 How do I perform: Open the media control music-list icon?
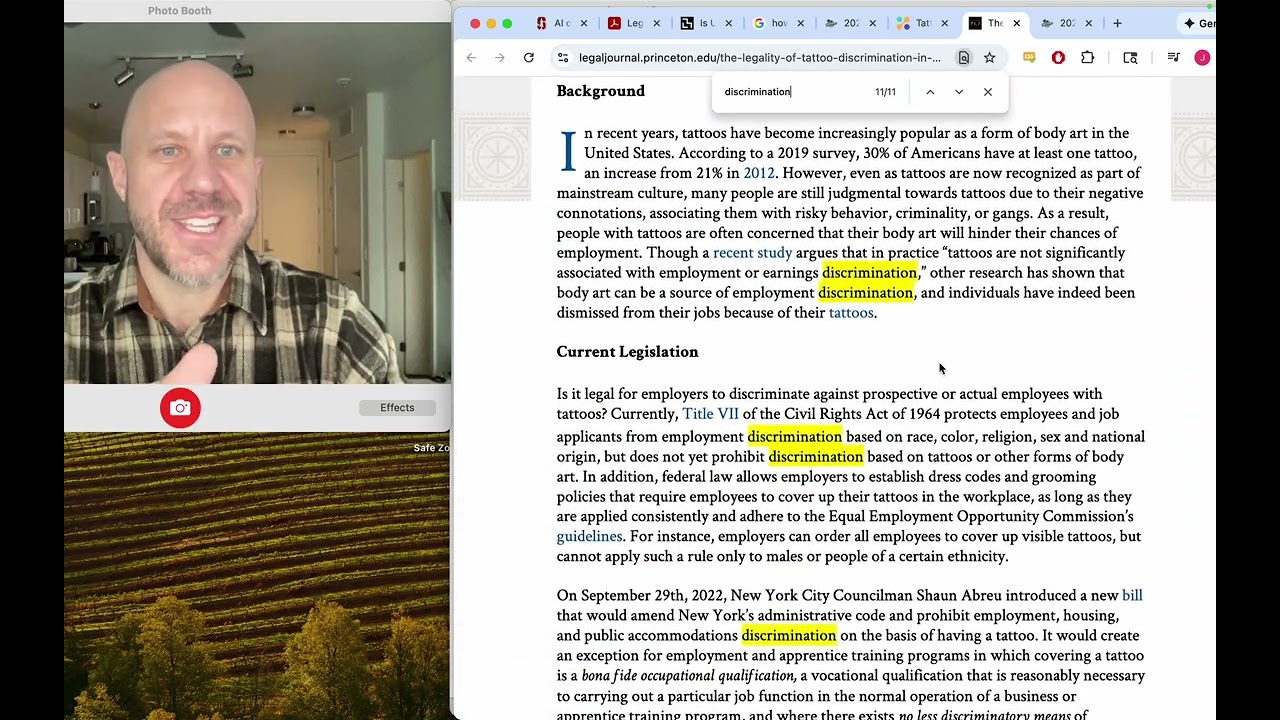(1173, 58)
